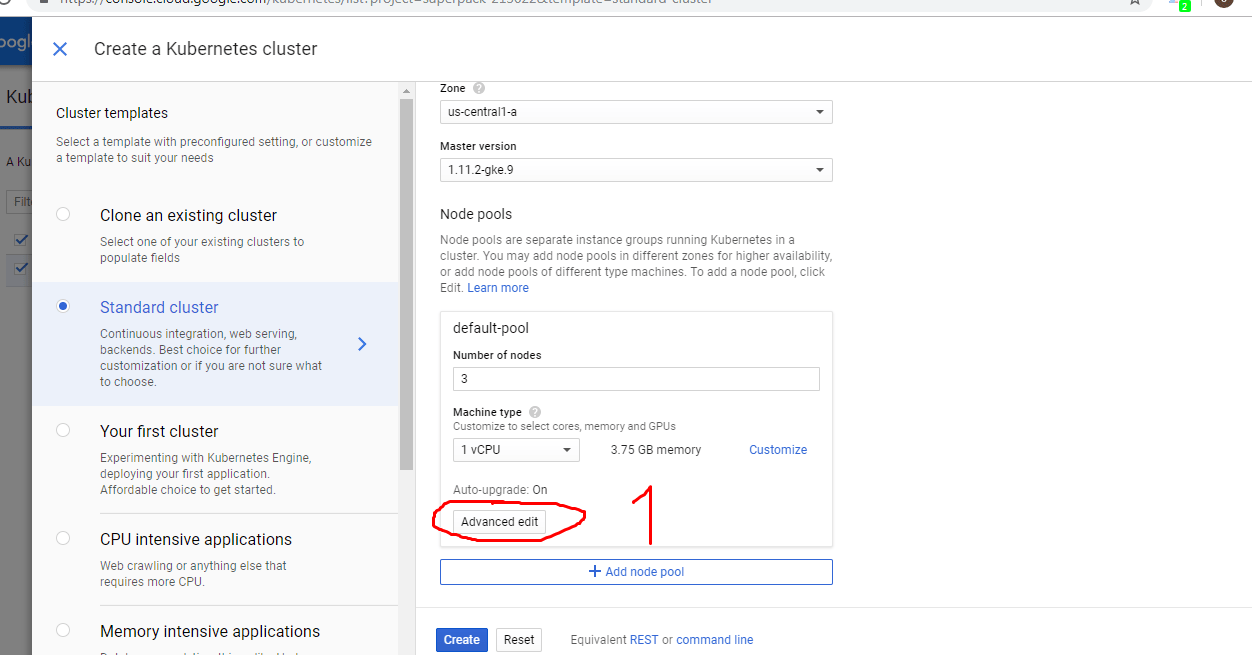Image resolution: width=1252 pixels, height=655 pixels.
Task: Click the chevron beside Standard cluster
Action: (362, 343)
